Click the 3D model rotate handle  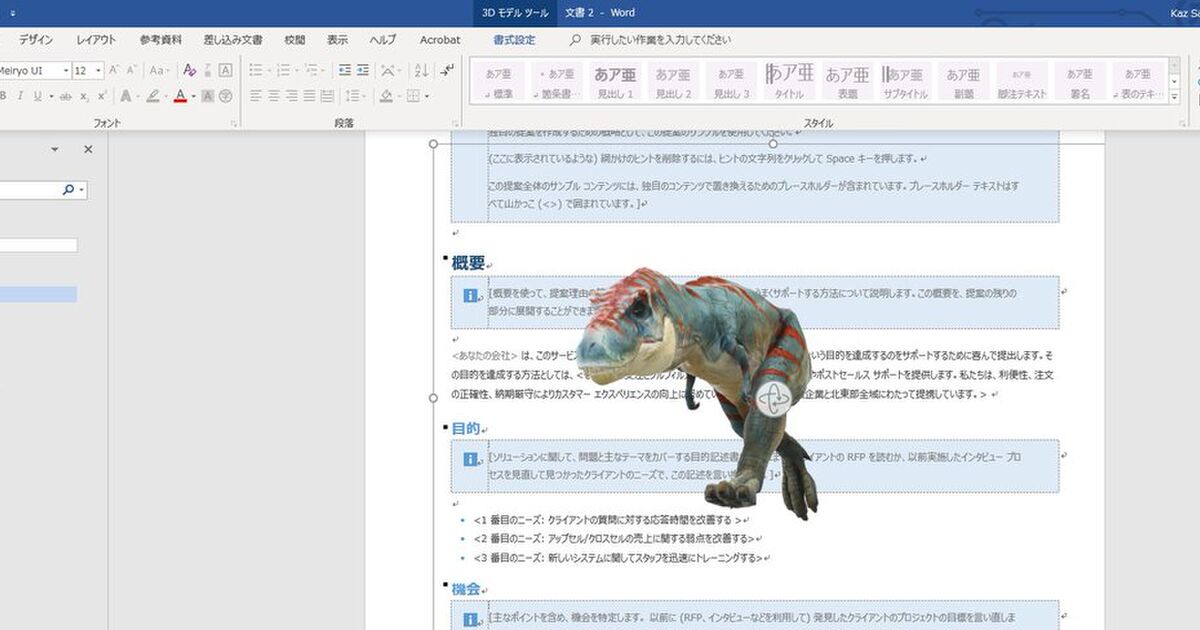[773, 398]
